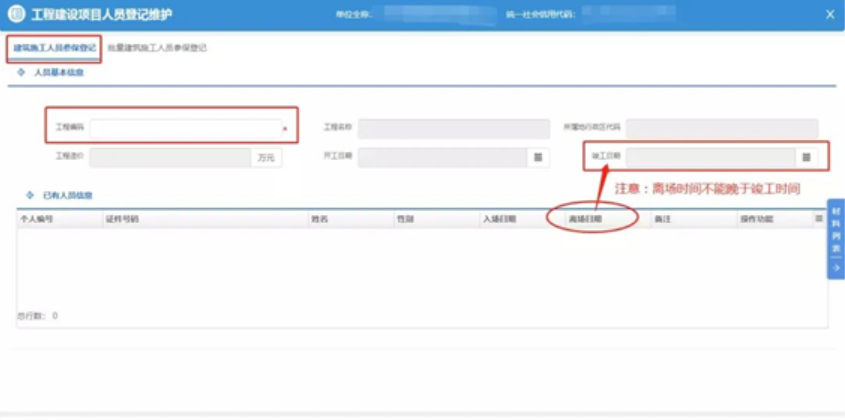Collapse the 已有人员信息 section
Screen dimensions: 845x420
[29, 195]
